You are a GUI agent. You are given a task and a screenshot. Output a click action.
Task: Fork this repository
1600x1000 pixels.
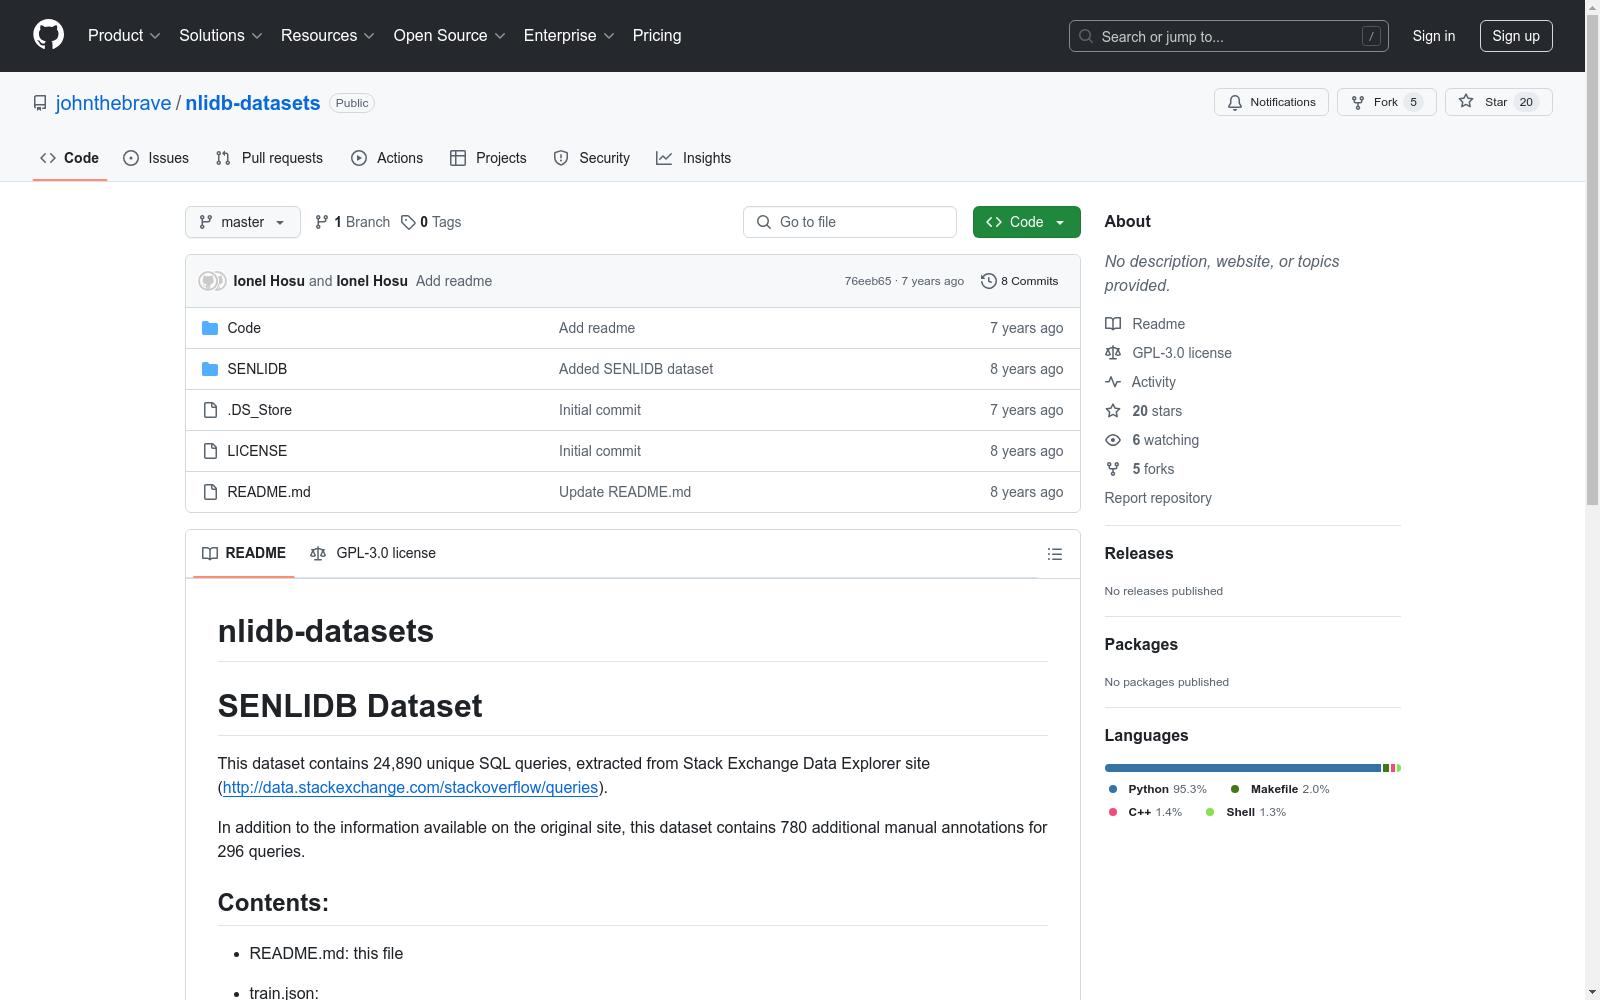pyautogui.click(x=1386, y=102)
